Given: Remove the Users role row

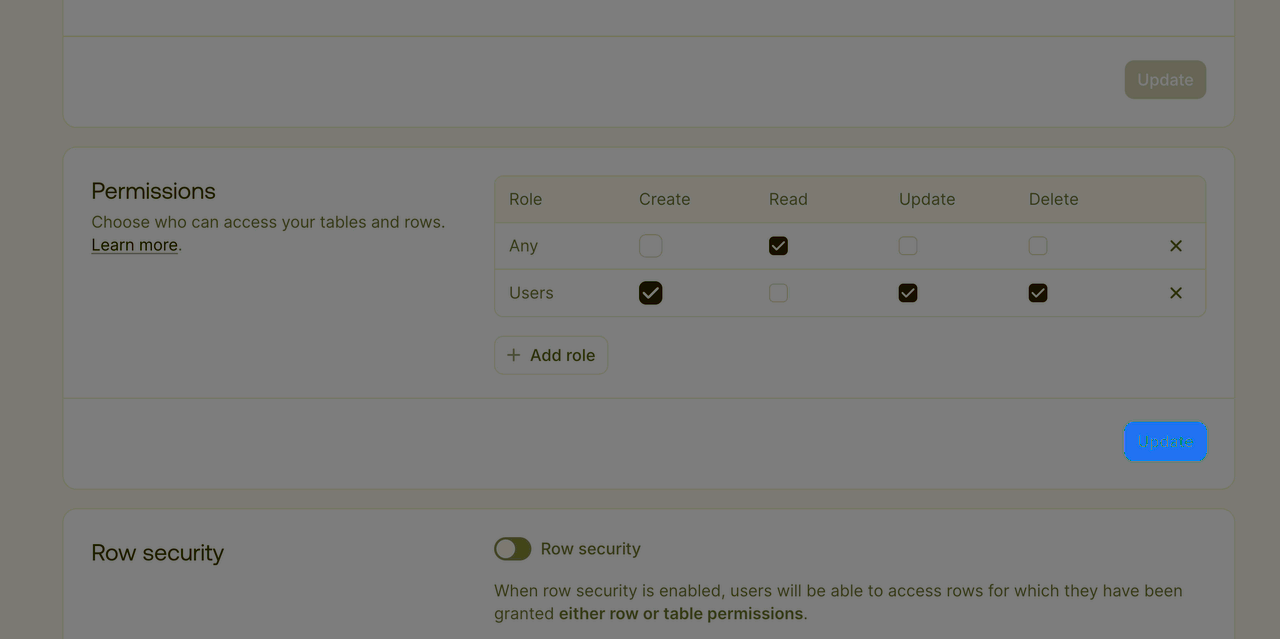Looking at the screenshot, I should 1176,292.
